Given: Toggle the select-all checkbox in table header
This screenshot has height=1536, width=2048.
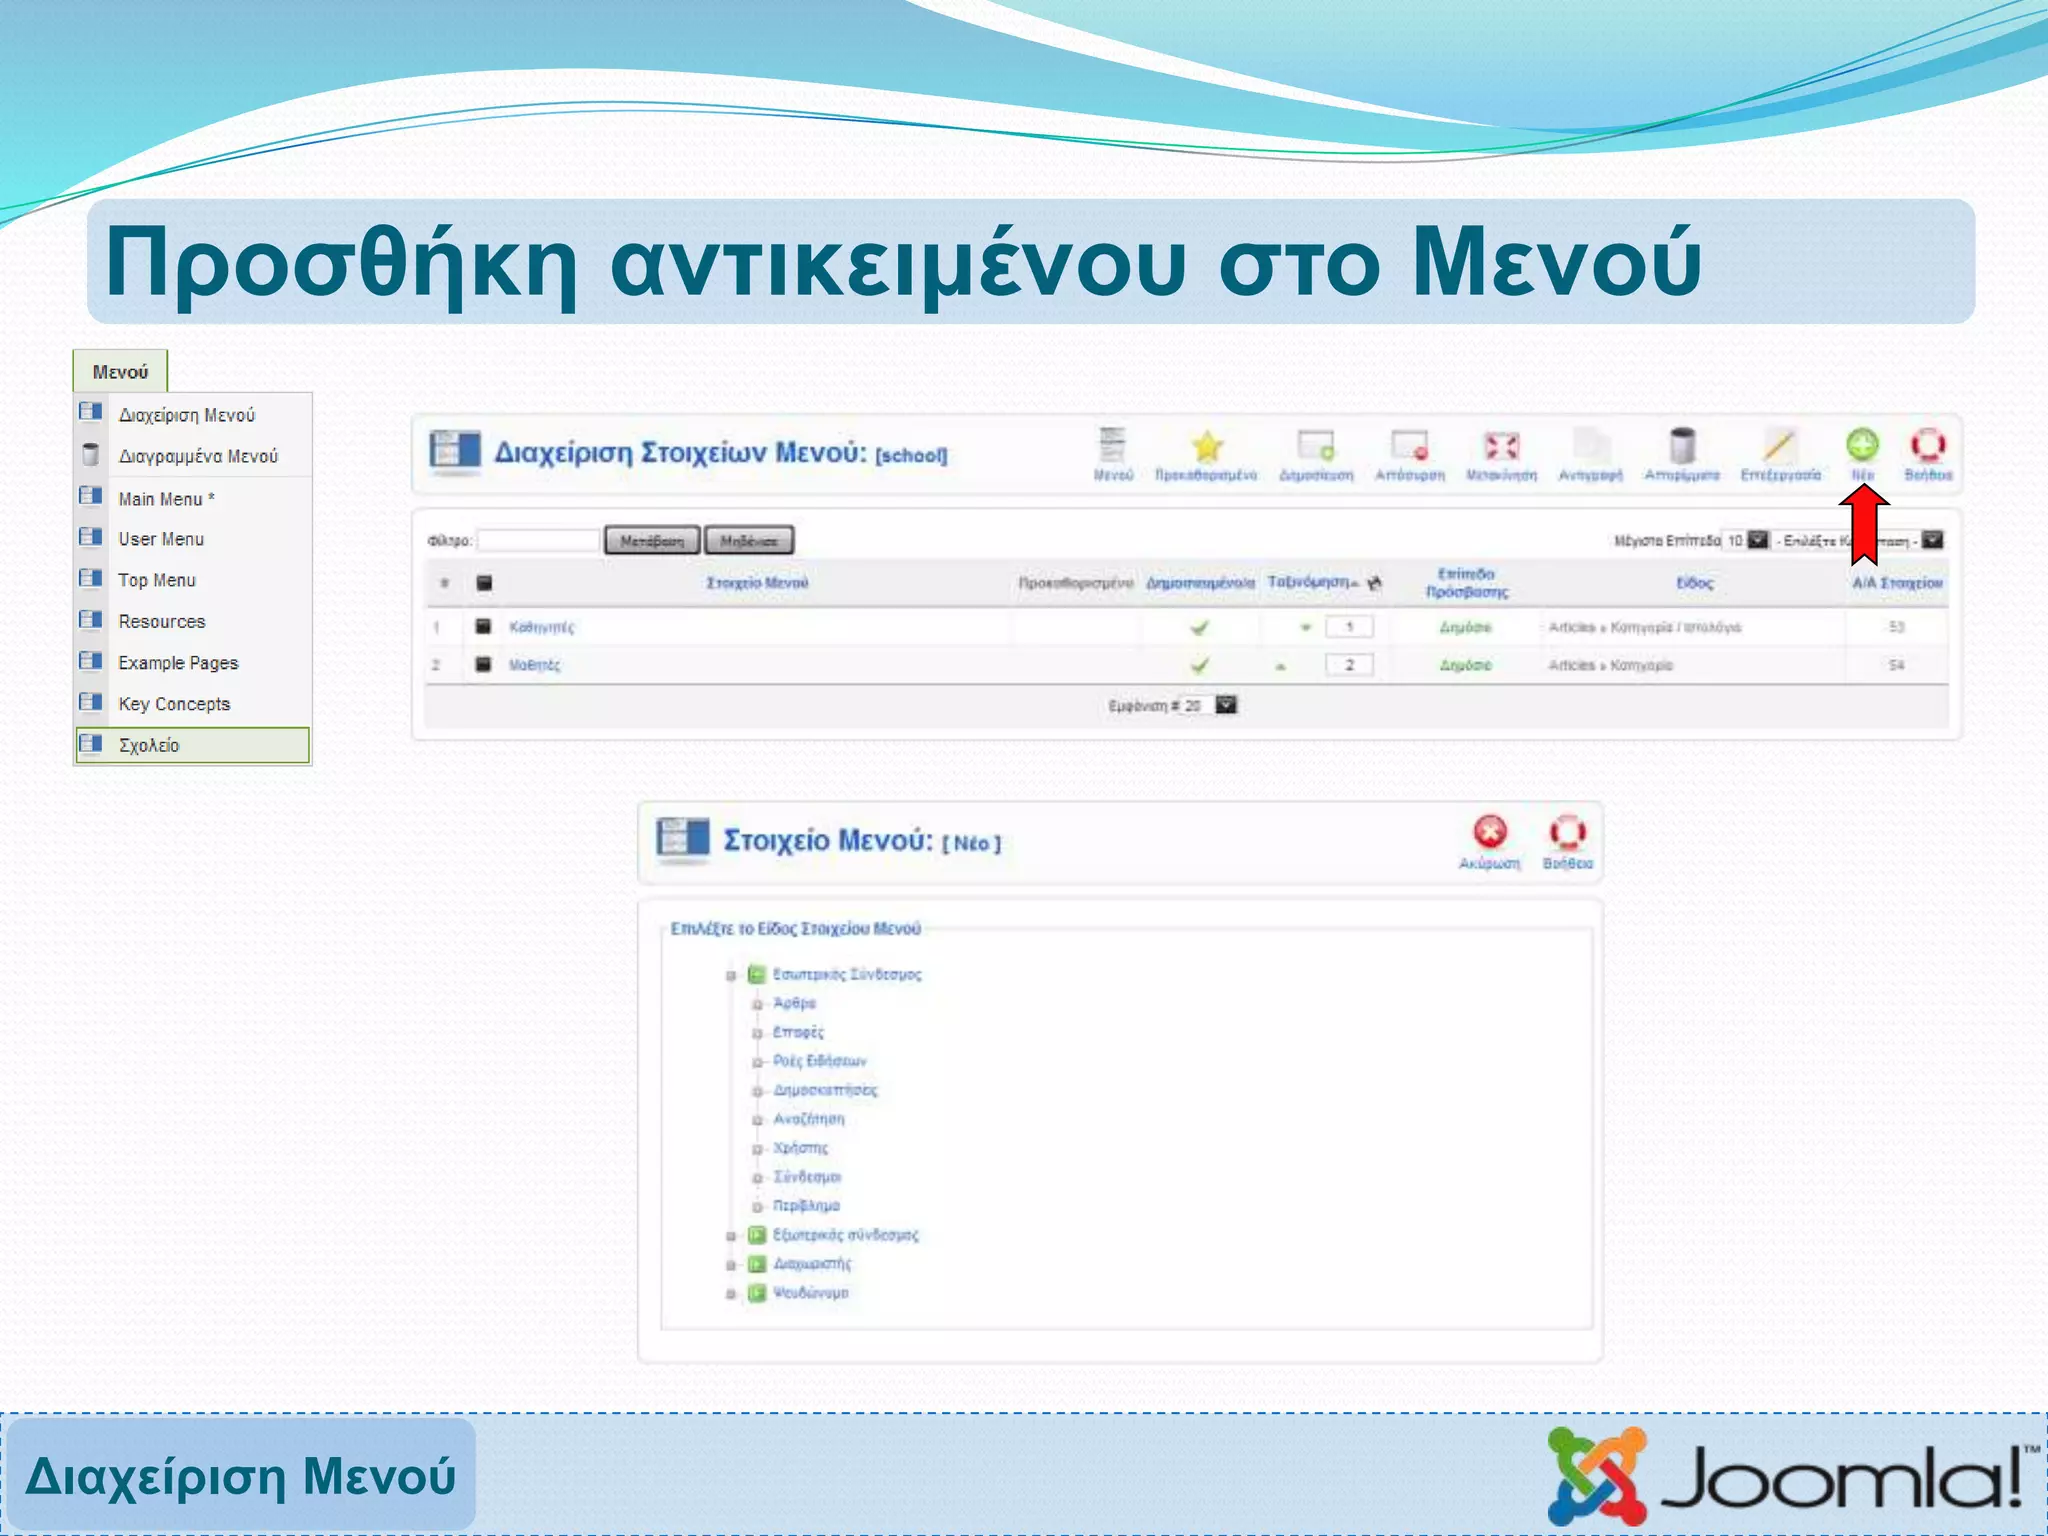Looking at the screenshot, I should (x=484, y=583).
